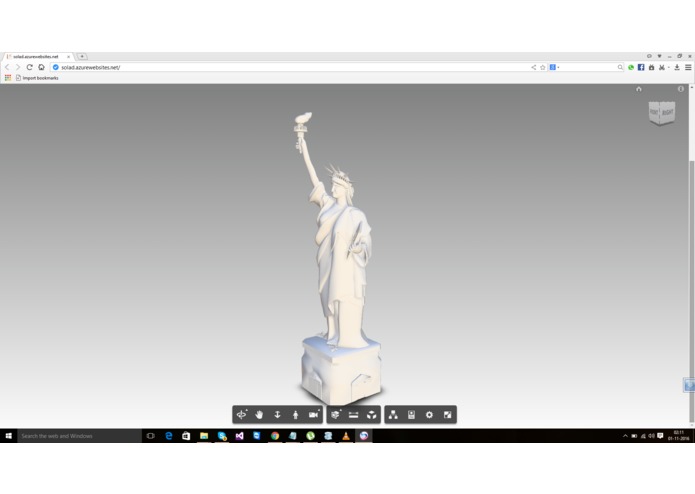Click the magnifier search icon
The height and width of the screenshot is (494, 695).
(620, 67)
